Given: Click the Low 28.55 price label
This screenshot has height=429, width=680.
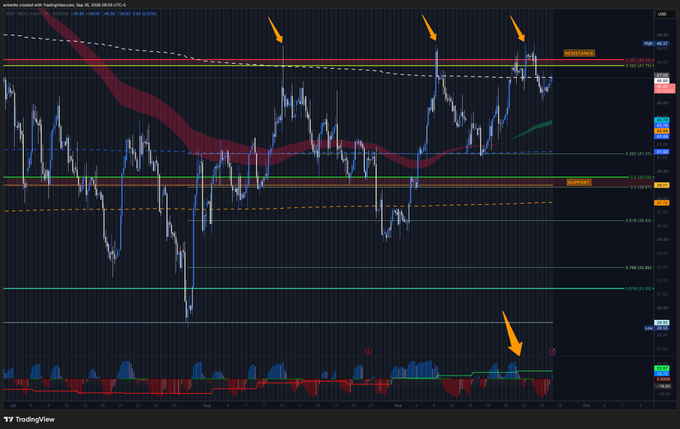Looking at the screenshot, I should click(656, 328).
